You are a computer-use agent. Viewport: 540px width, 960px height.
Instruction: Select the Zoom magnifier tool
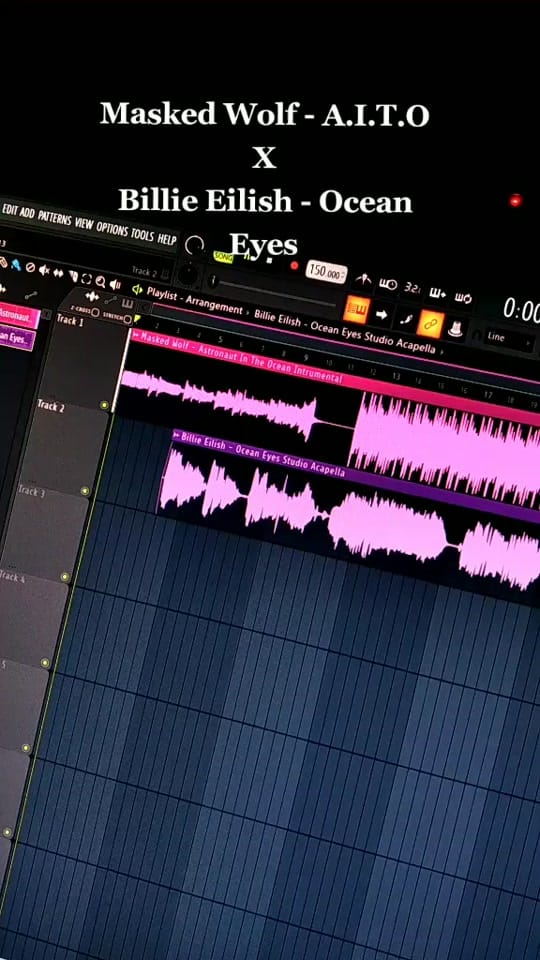pos(100,282)
